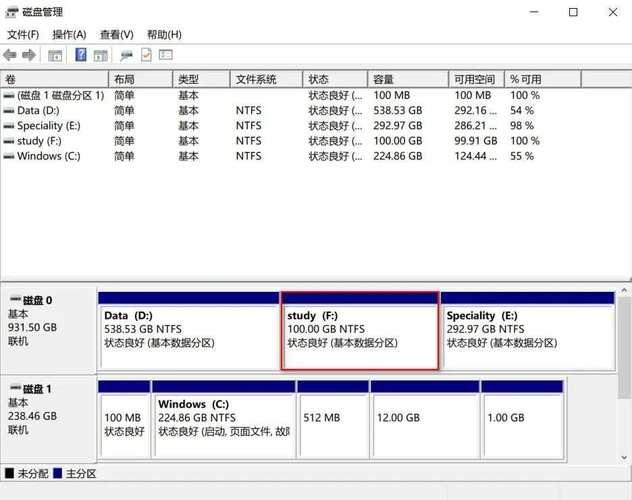Click the Disk Management app icon in title bar
Image resolution: width=632 pixels, height=500 pixels.
click(x=10, y=12)
